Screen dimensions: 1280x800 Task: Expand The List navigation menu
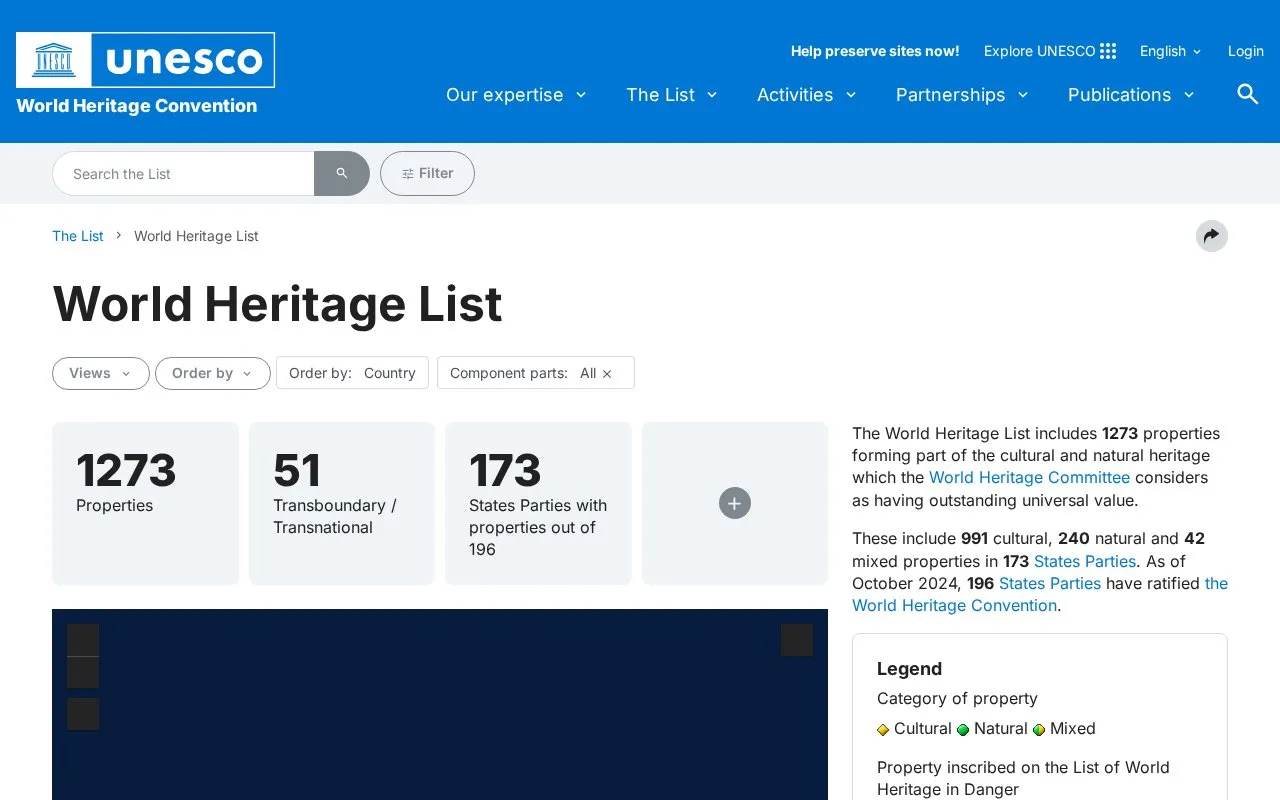pos(672,95)
